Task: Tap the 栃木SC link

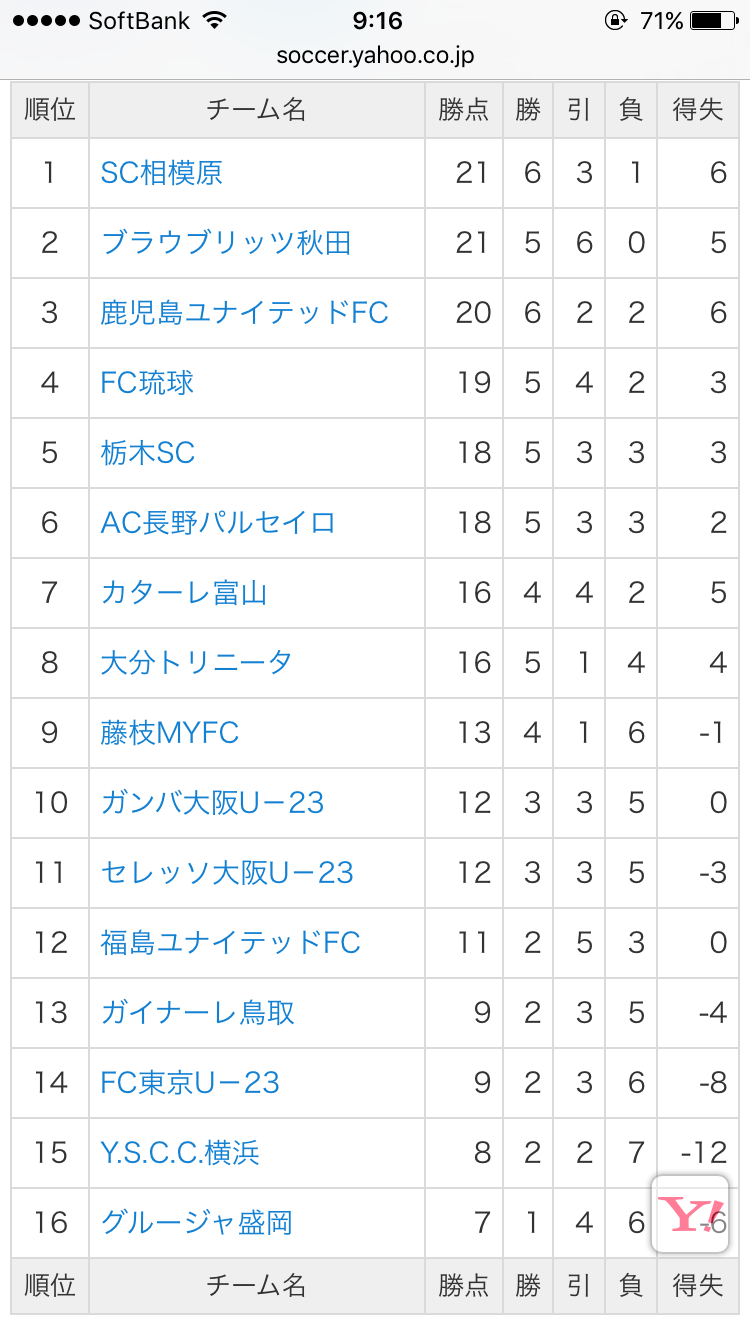Action: (147, 453)
